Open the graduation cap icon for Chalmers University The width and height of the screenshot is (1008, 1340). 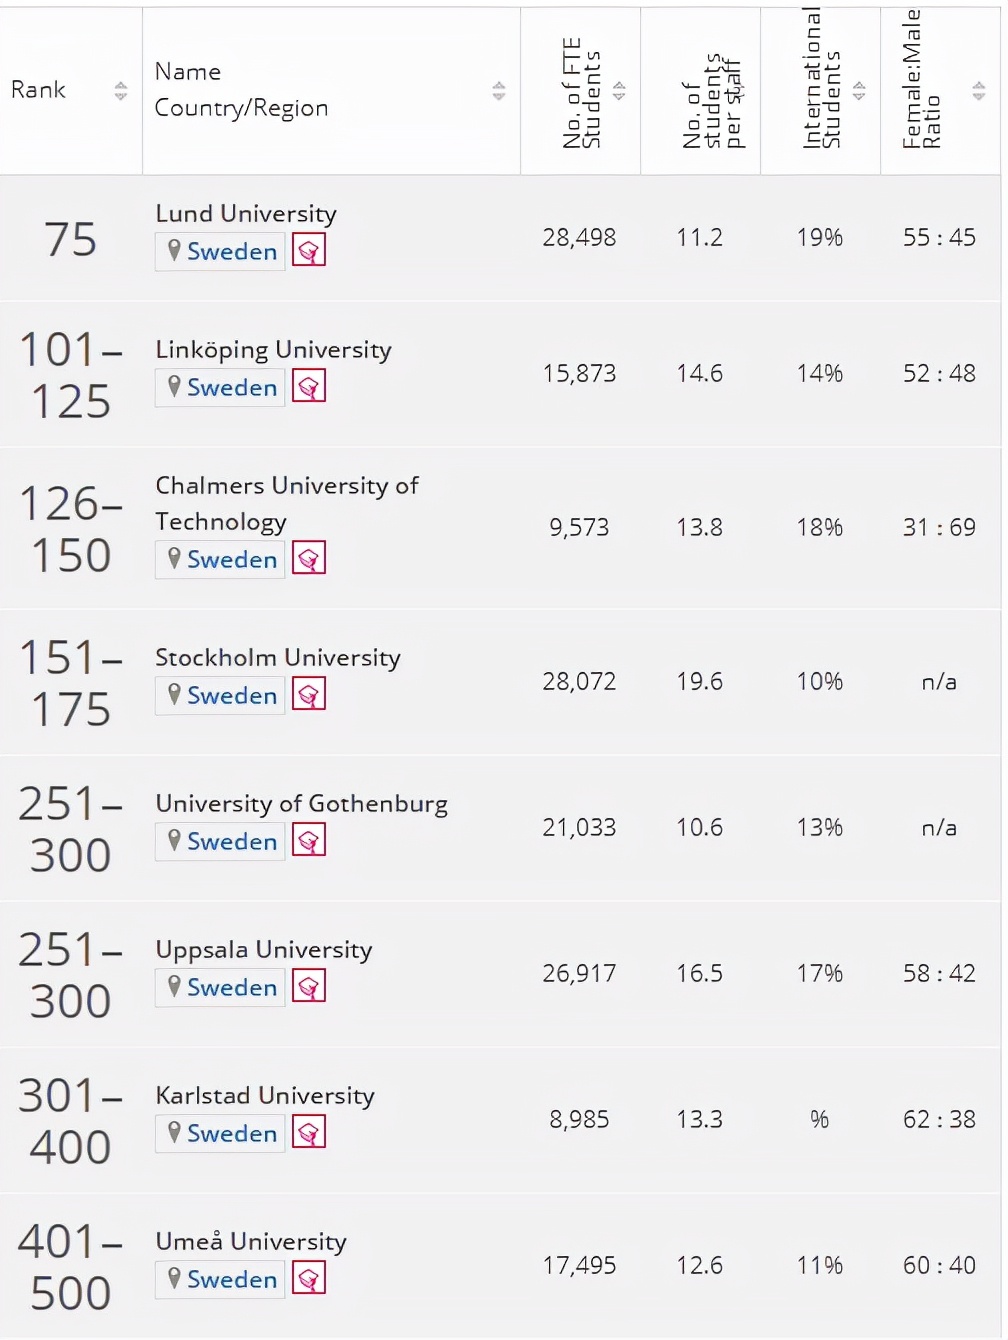[x=308, y=557]
